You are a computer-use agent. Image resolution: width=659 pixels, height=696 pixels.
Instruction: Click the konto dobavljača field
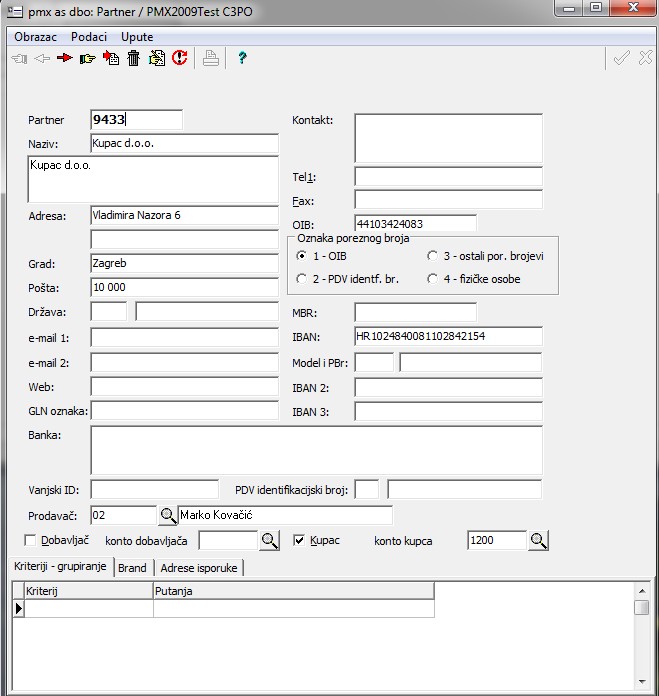coord(228,540)
